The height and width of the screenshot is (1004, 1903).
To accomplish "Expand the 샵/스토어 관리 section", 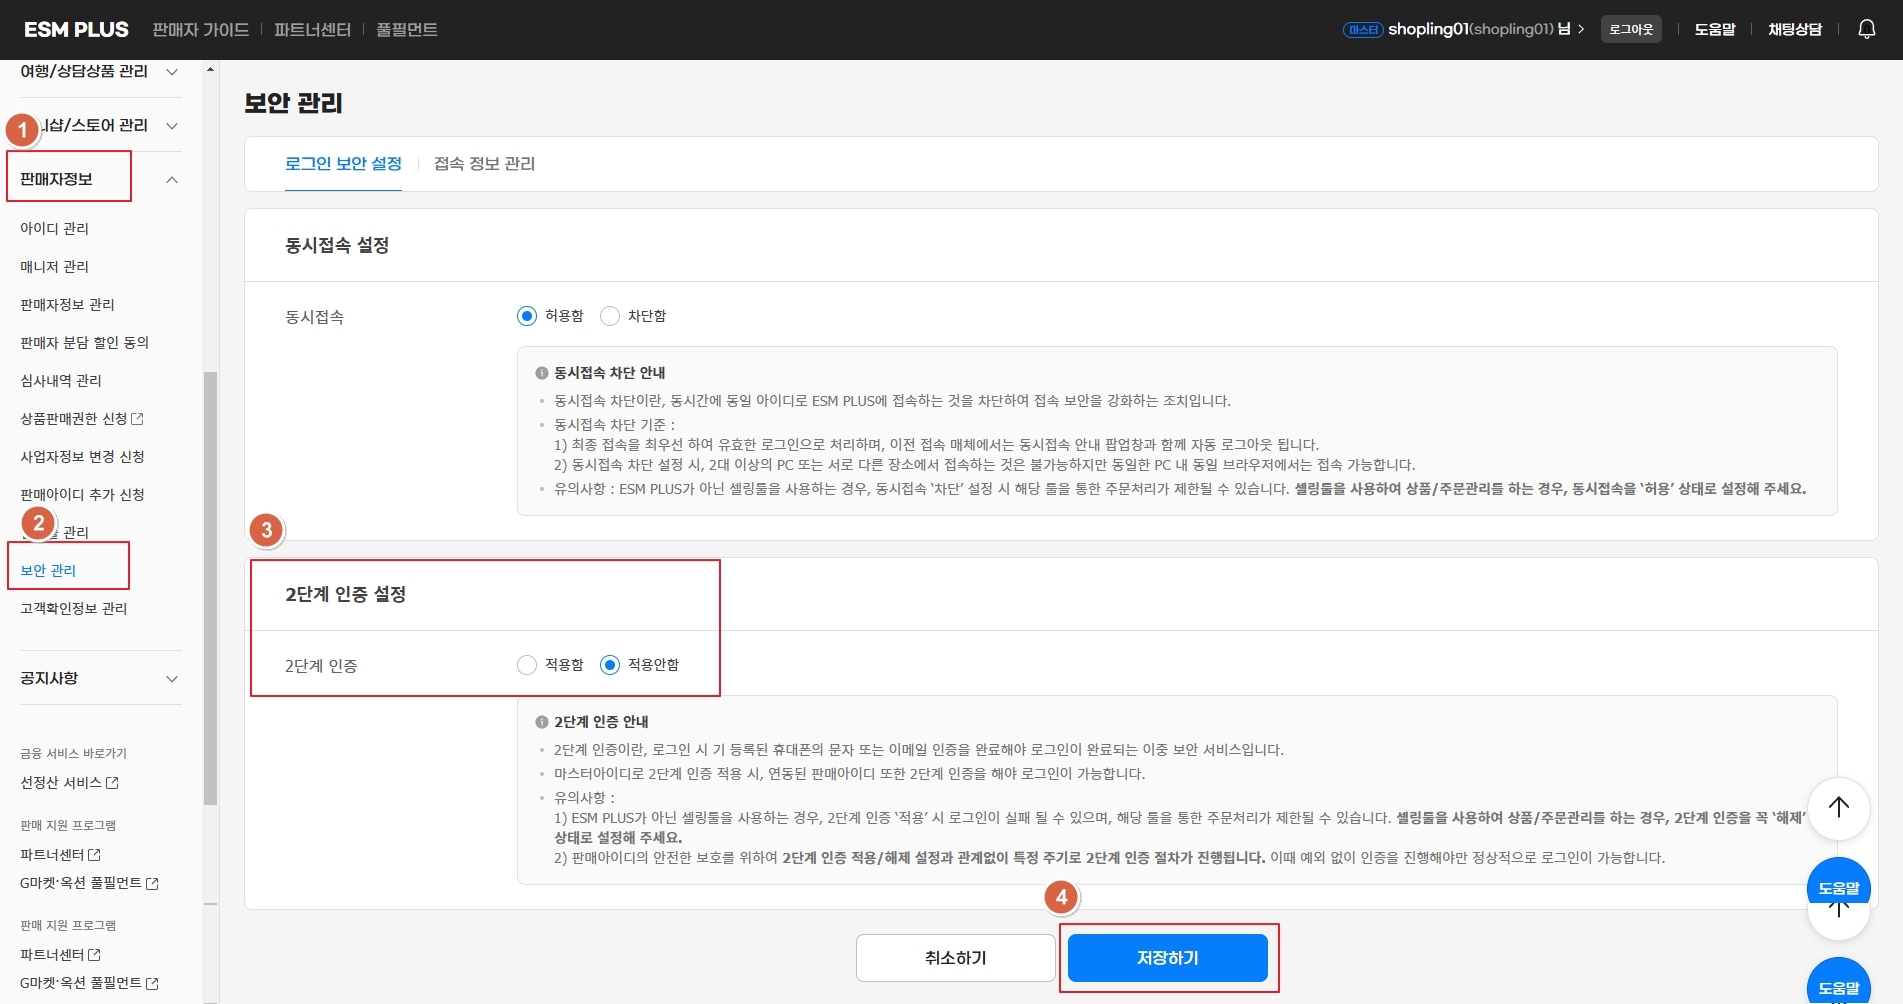I will [171, 126].
